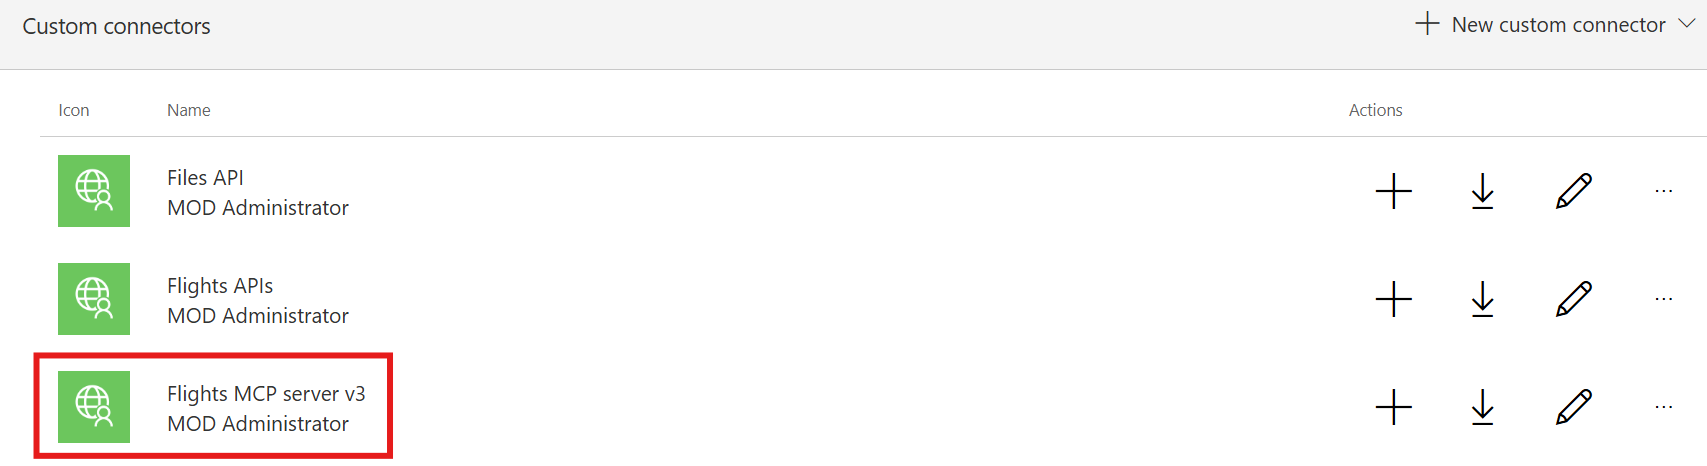The width and height of the screenshot is (1707, 466).
Task: Download the Flights MCP server v3 connector
Action: click(x=1482, y=407)
